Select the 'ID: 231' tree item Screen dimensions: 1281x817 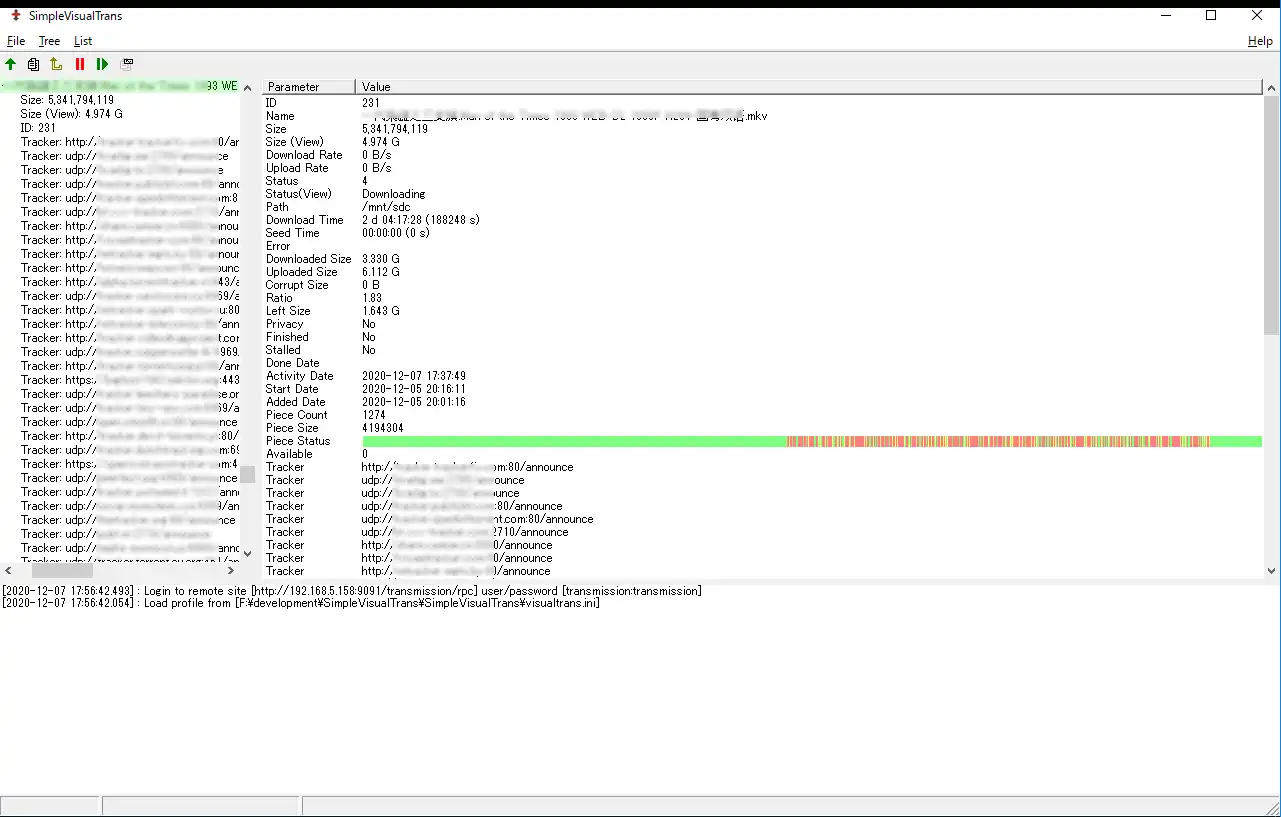38,128
